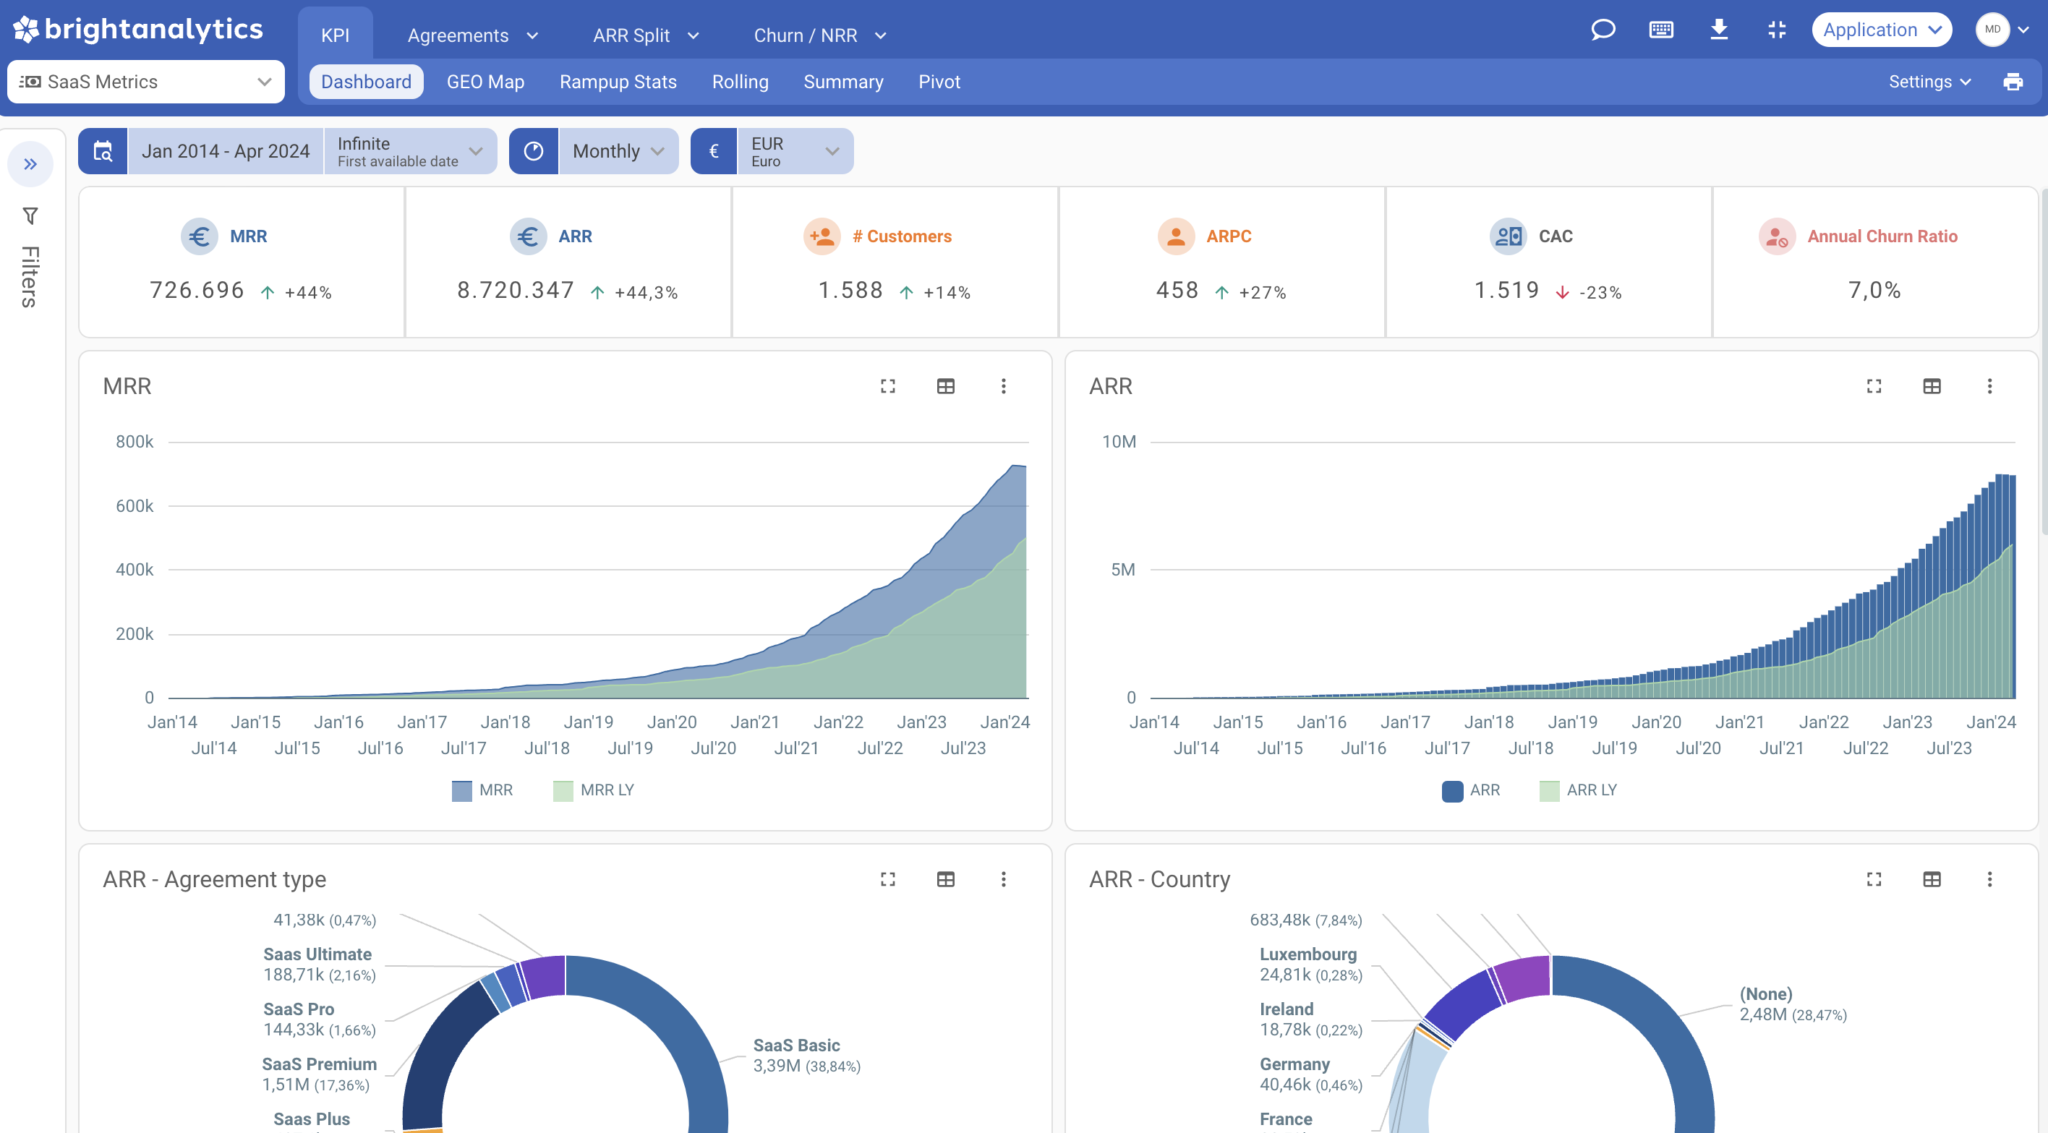Open the chat/comments icon in top bar
Image resolution: width=2048 pixels, height=1133 pixels.
pos(1602,30)
